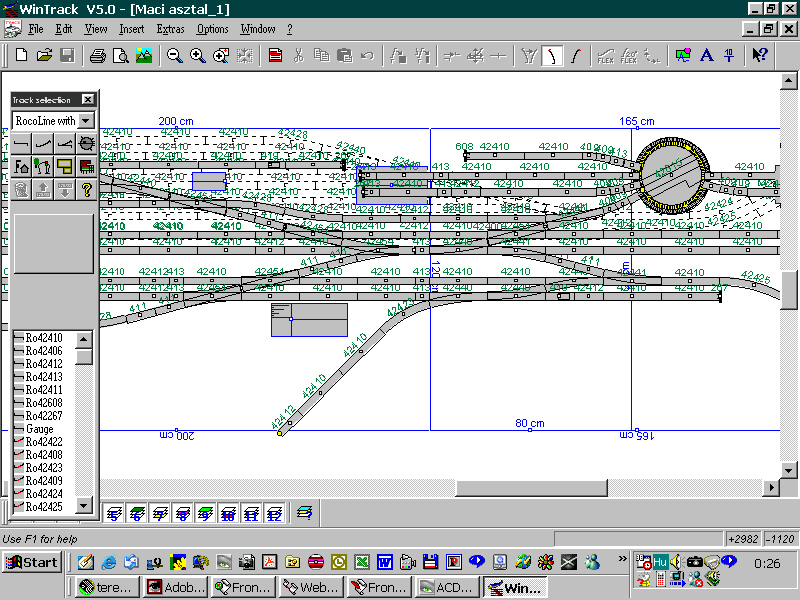The image size is (800, 600).
Task: Open the Options menu
Action: [213, 29]
